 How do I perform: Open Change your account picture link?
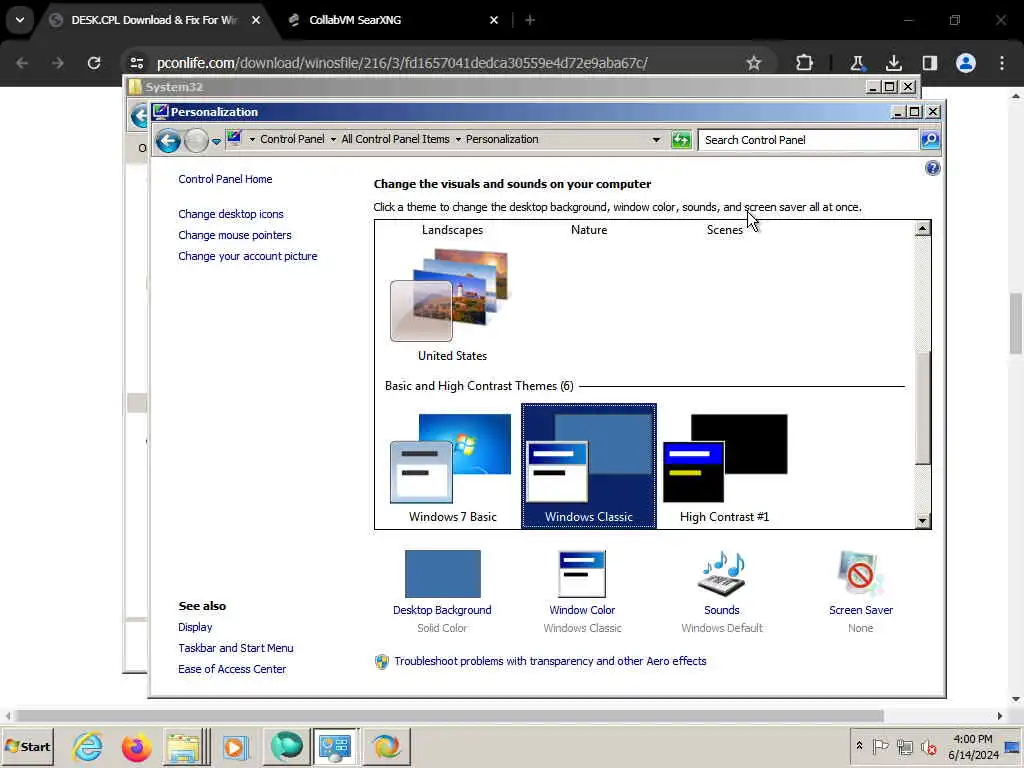[248, 256]
